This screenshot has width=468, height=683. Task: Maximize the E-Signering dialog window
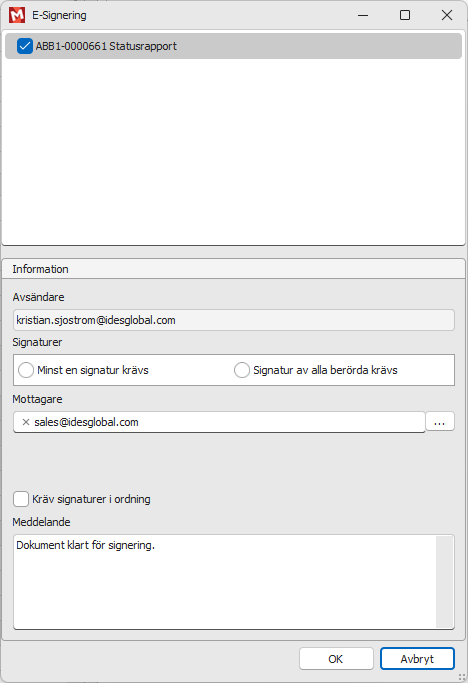[x=405, y=15]
